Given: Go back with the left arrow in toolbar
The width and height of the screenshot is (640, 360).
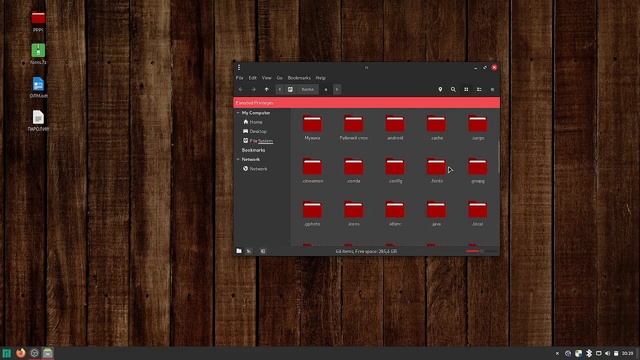Looking at the screenshot, I should (240, 89).
